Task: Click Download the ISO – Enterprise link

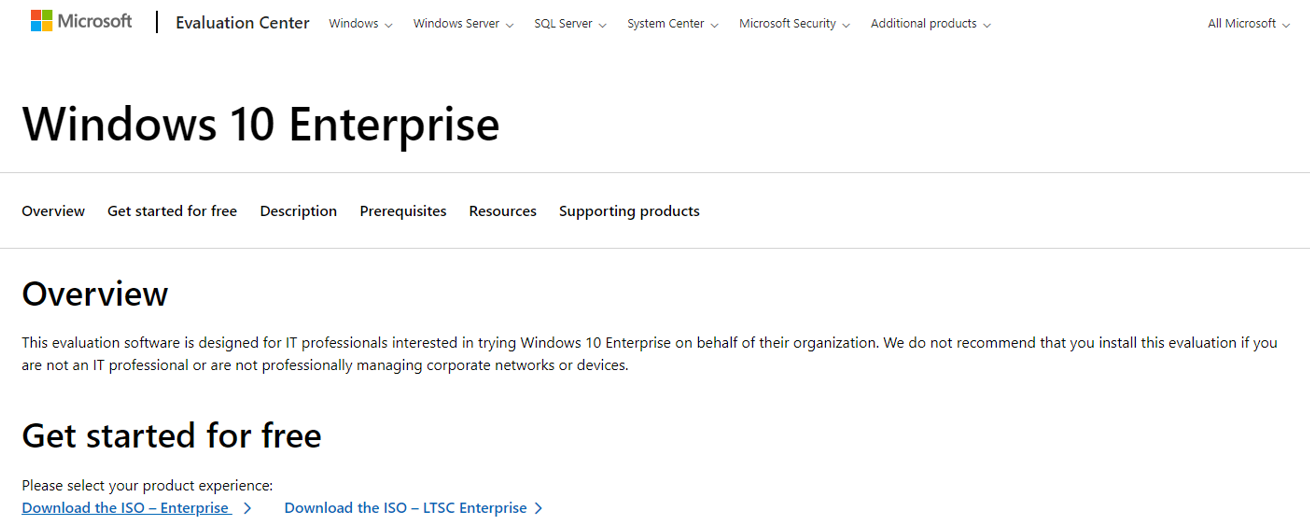Action: tap(126, 508)
